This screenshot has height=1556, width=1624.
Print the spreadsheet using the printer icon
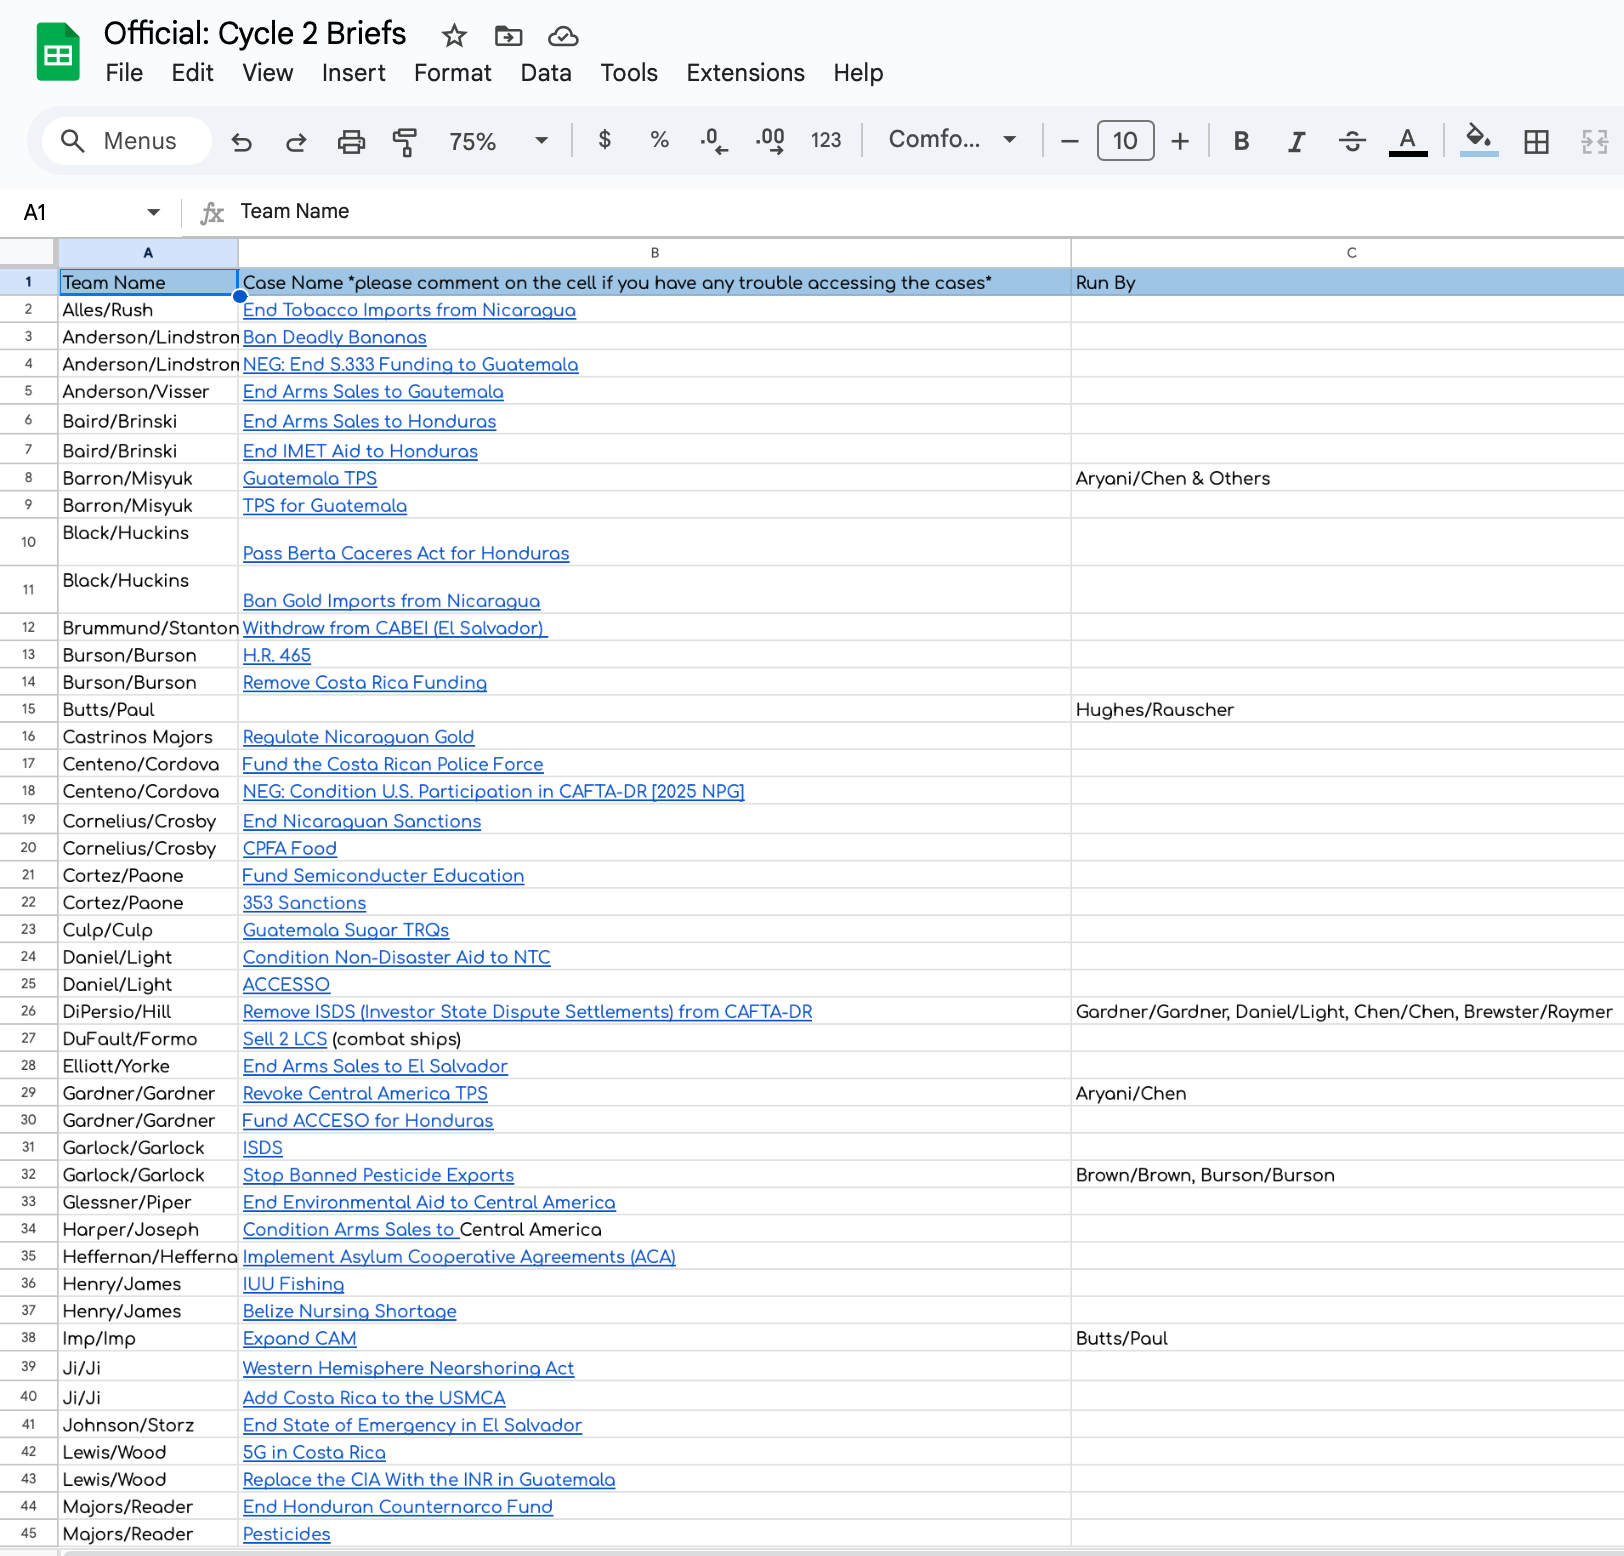pyautogui.click(x=351, y=142)
